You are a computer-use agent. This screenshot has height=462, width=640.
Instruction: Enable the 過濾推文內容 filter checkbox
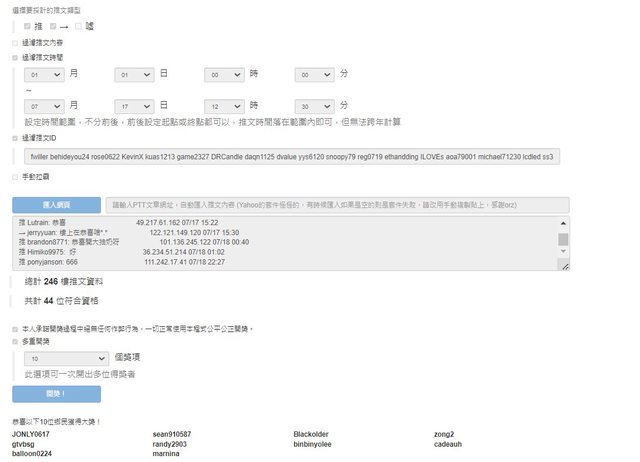15,43
